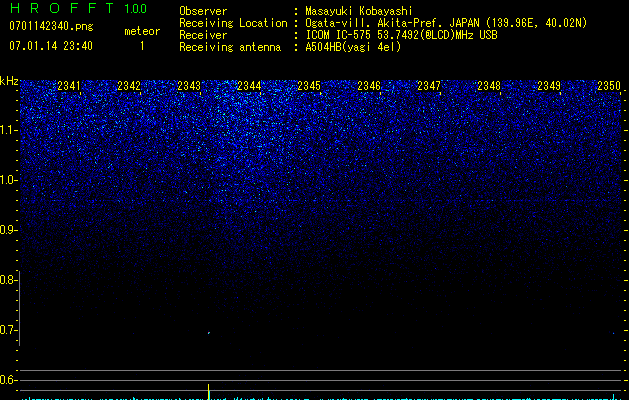Select the 2345 time marker
This screenshot has height=400, width=629.
(x=309, y=86)
